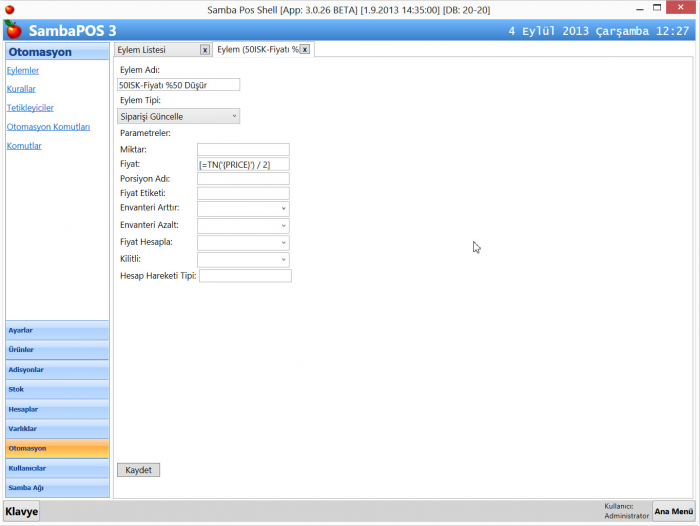Viewport: 700px width, 526px height.
Task: Click the SambaPOS tomato logo icon
Action: (13, 30)
